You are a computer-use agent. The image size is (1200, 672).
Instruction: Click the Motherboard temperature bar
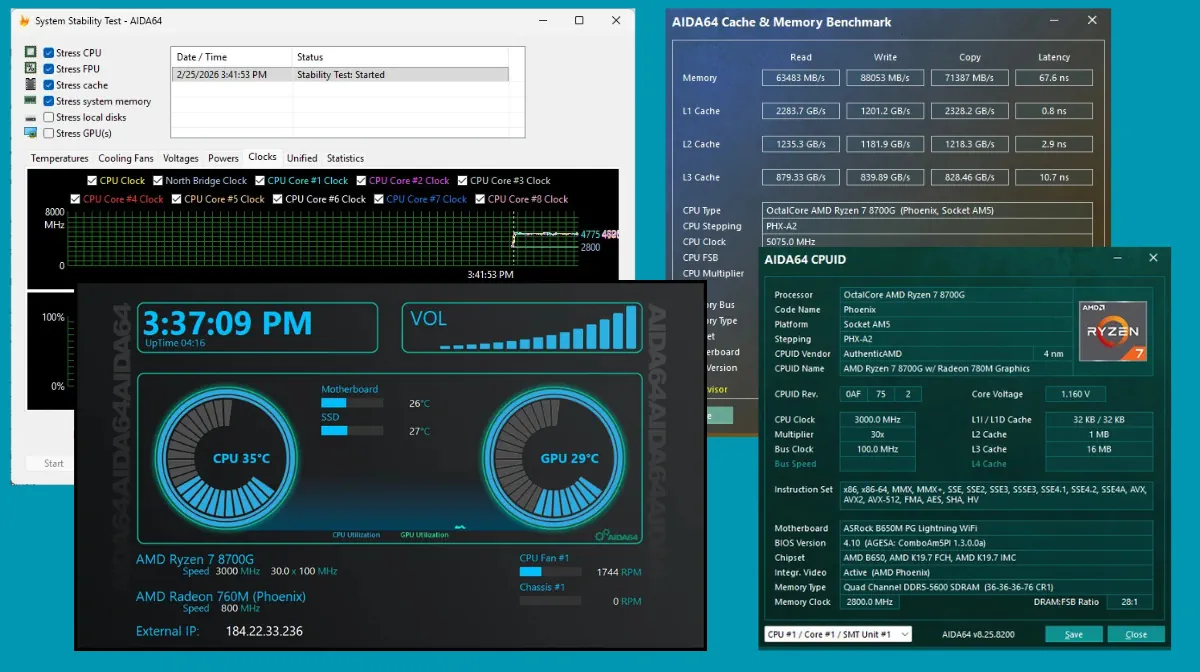(352, 404)
